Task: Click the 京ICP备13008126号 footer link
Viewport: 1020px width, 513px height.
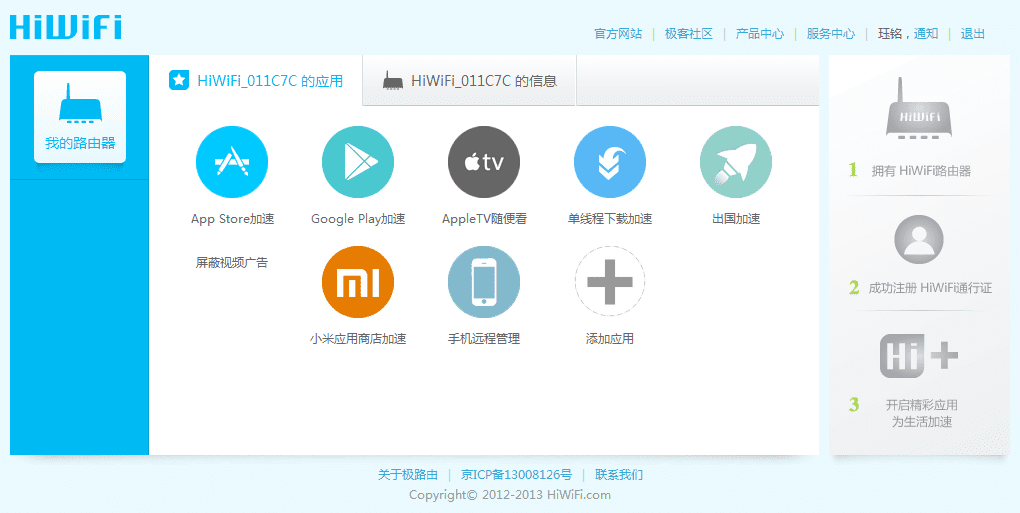Action: (x=517, y=475)
